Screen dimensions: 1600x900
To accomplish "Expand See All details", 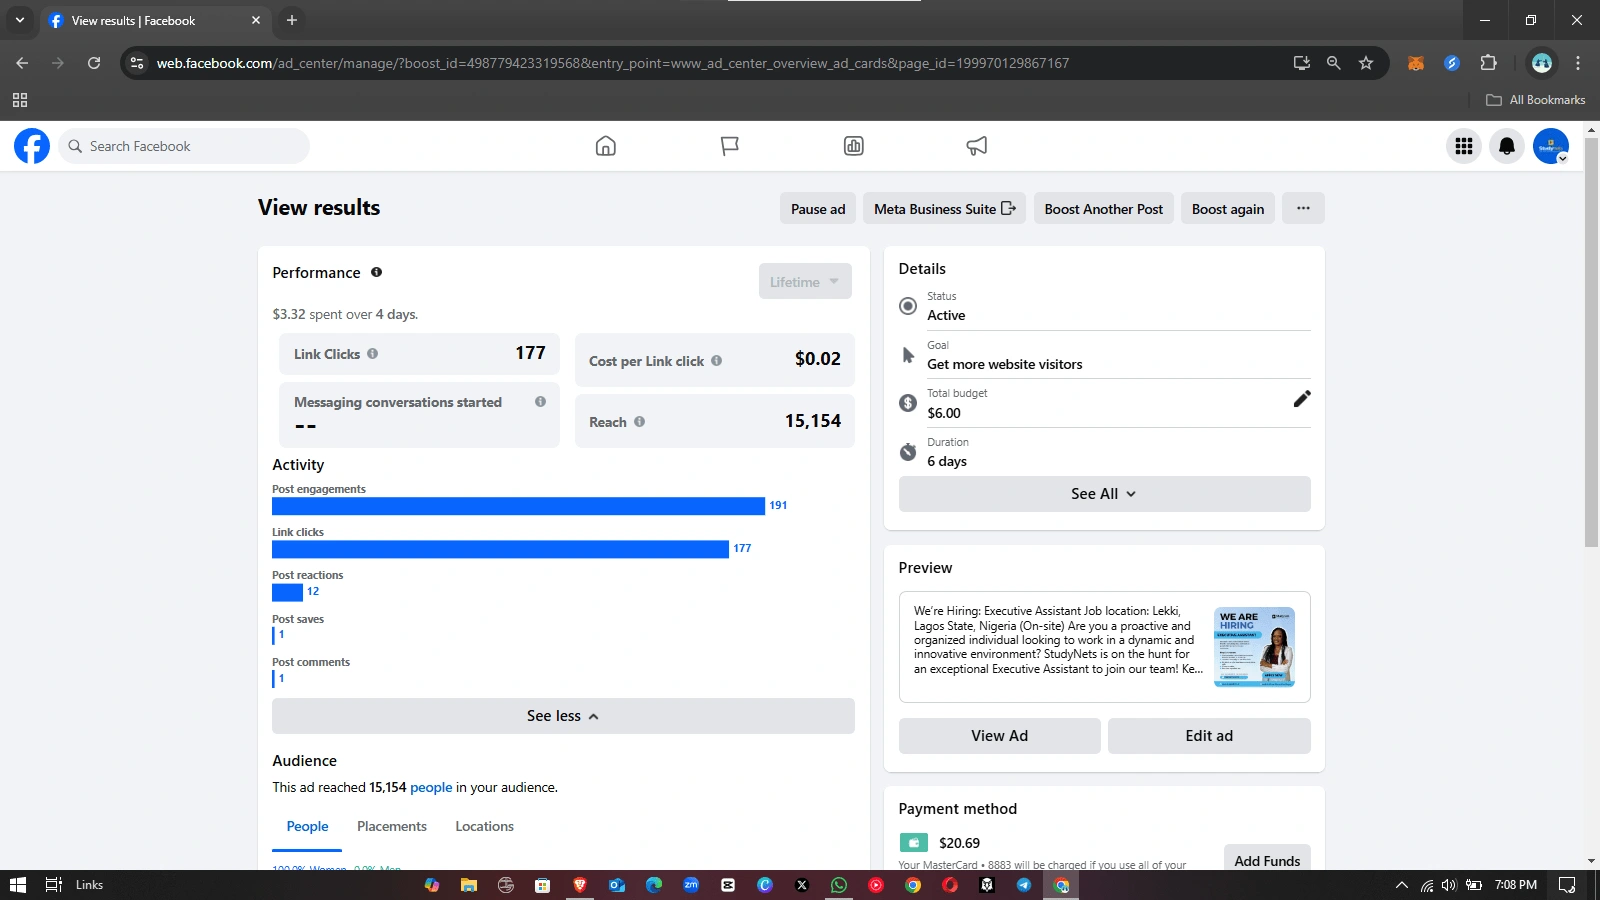I will [x=1104, y=494].
